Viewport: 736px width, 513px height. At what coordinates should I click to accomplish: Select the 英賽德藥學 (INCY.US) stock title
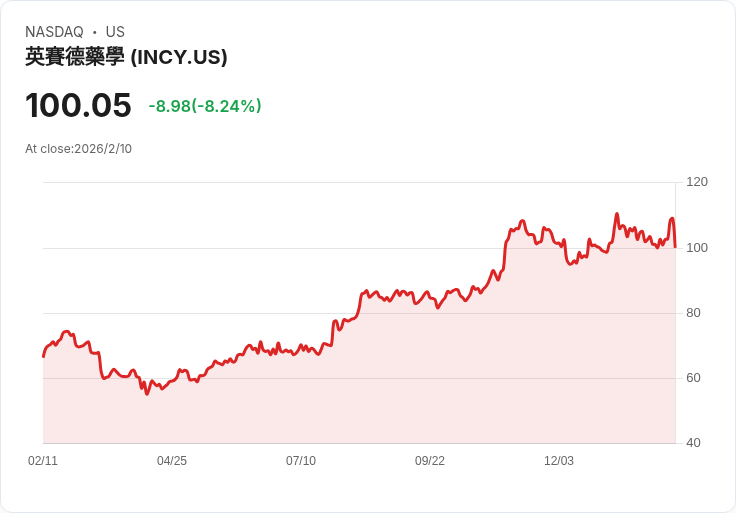(126, 58)
